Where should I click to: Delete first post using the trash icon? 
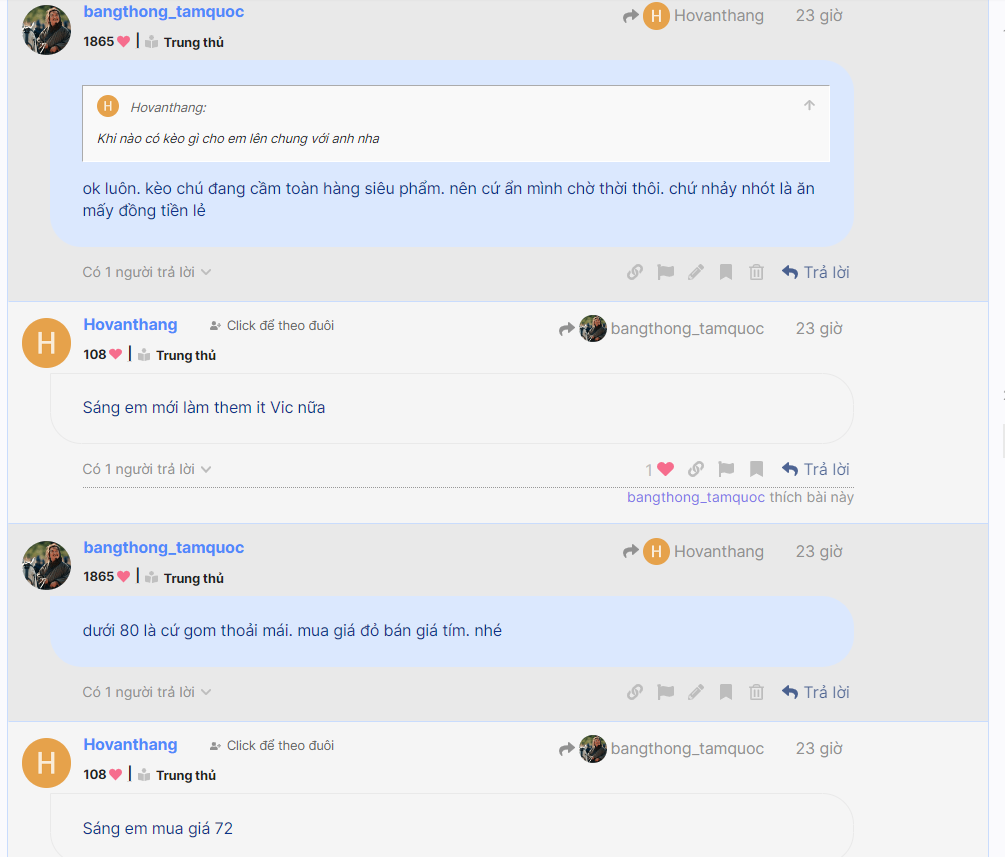click(x=756, y=272)
